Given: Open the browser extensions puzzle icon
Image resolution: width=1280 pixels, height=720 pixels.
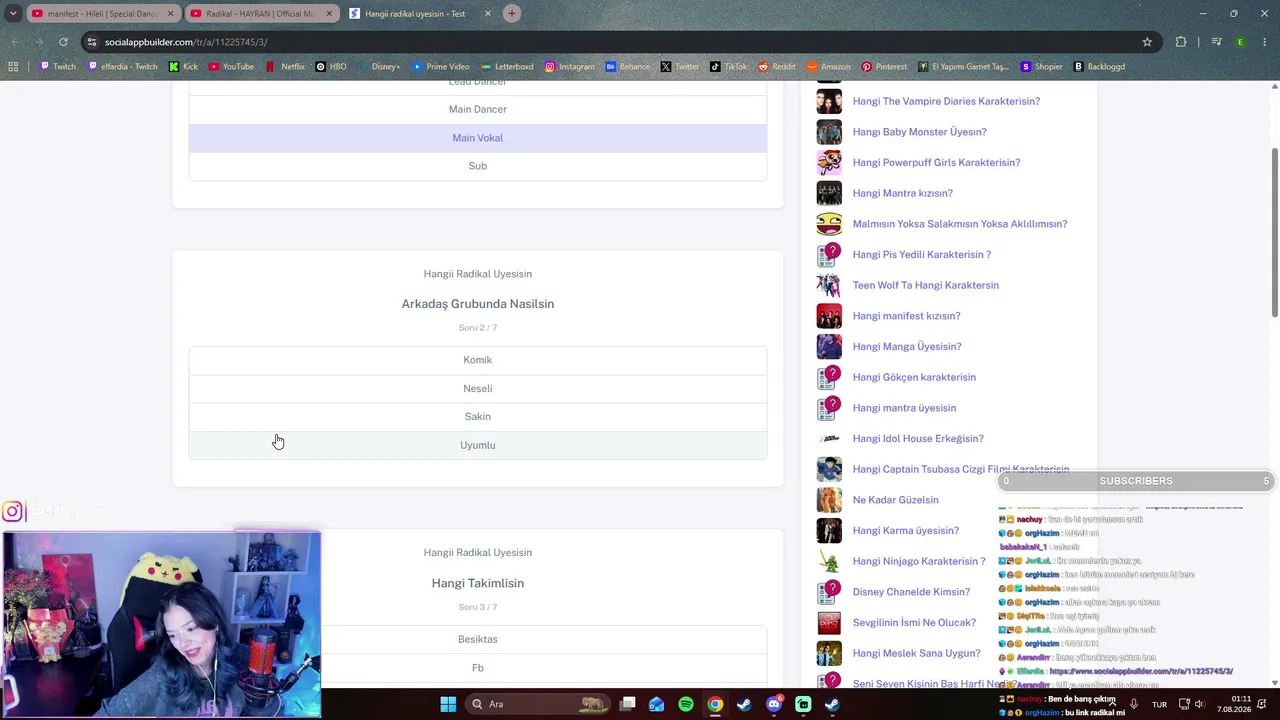Looking at the screenshot, I should click(x=1181, y=42).
